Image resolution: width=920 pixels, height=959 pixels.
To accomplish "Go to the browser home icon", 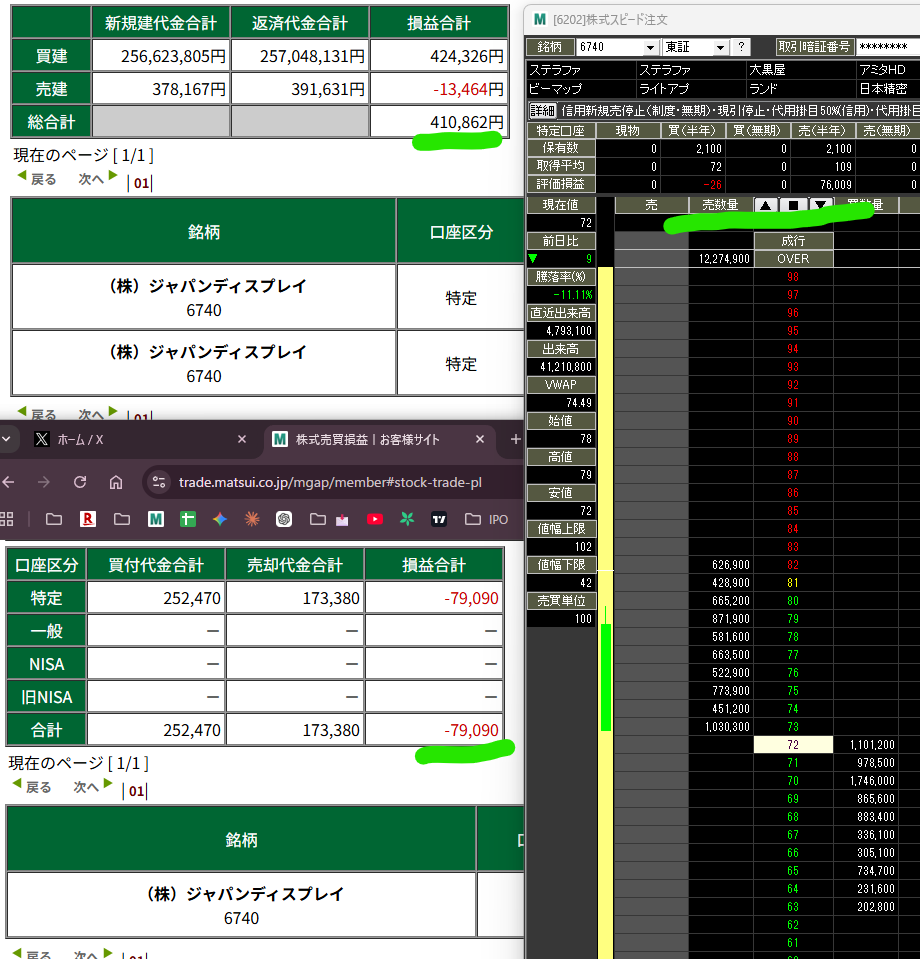I will (x=116, y=482).
